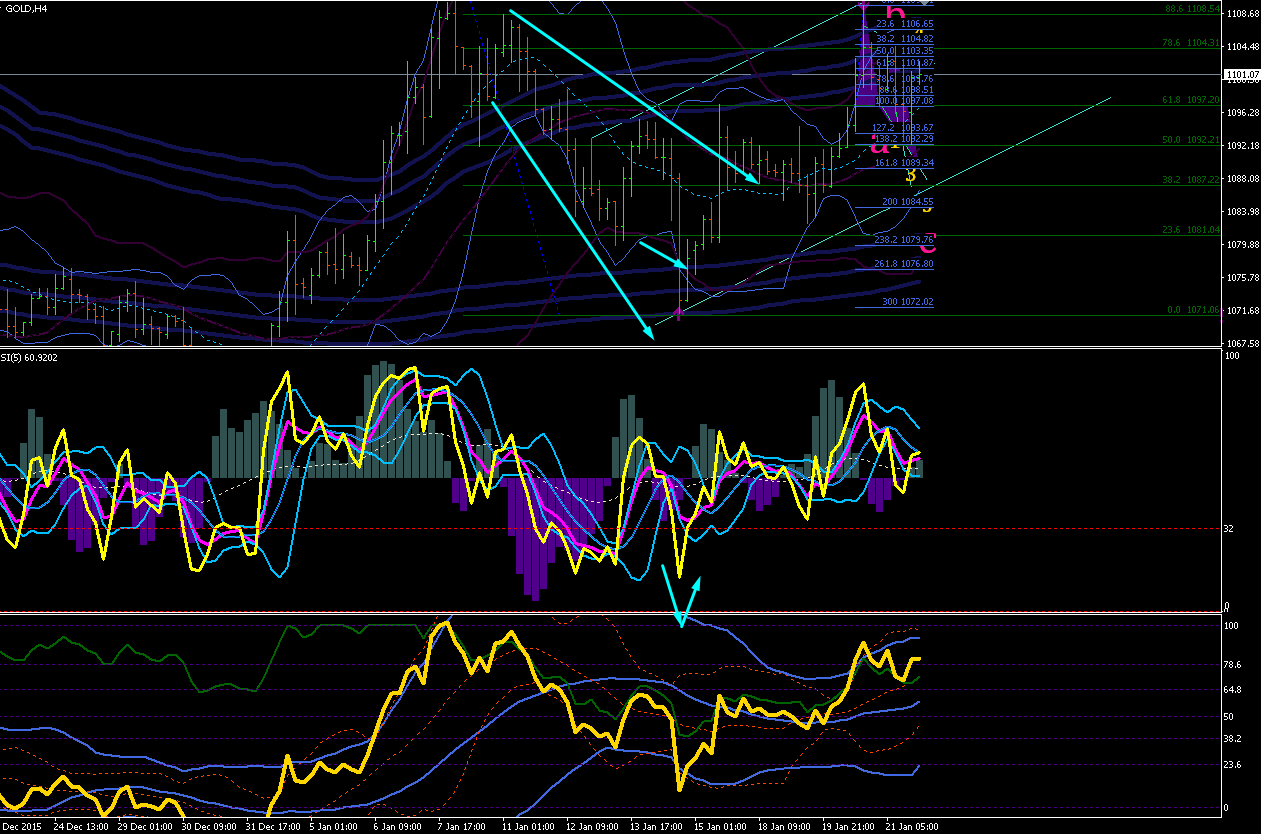
Task: Click the blue Fibonacci label 50.0 1103.35
Action: 905,50
